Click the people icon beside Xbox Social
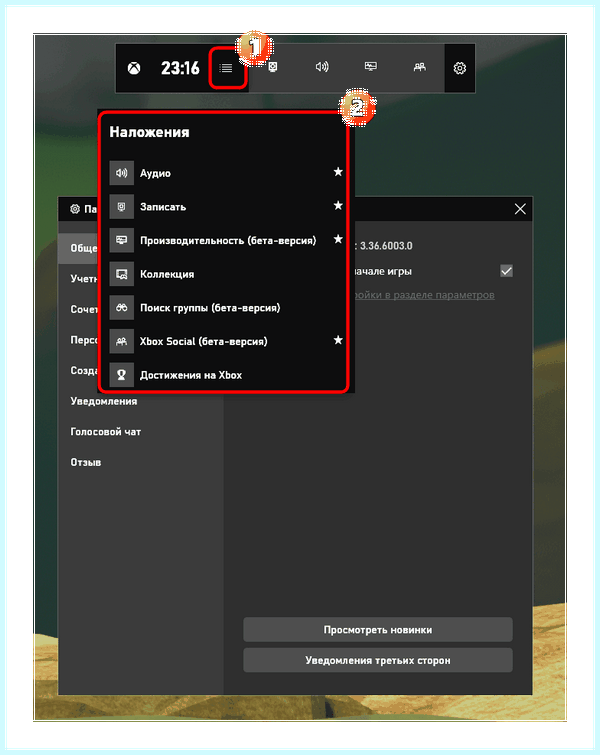The width and height of the screenshot is (600, 755). pos(121,341)
